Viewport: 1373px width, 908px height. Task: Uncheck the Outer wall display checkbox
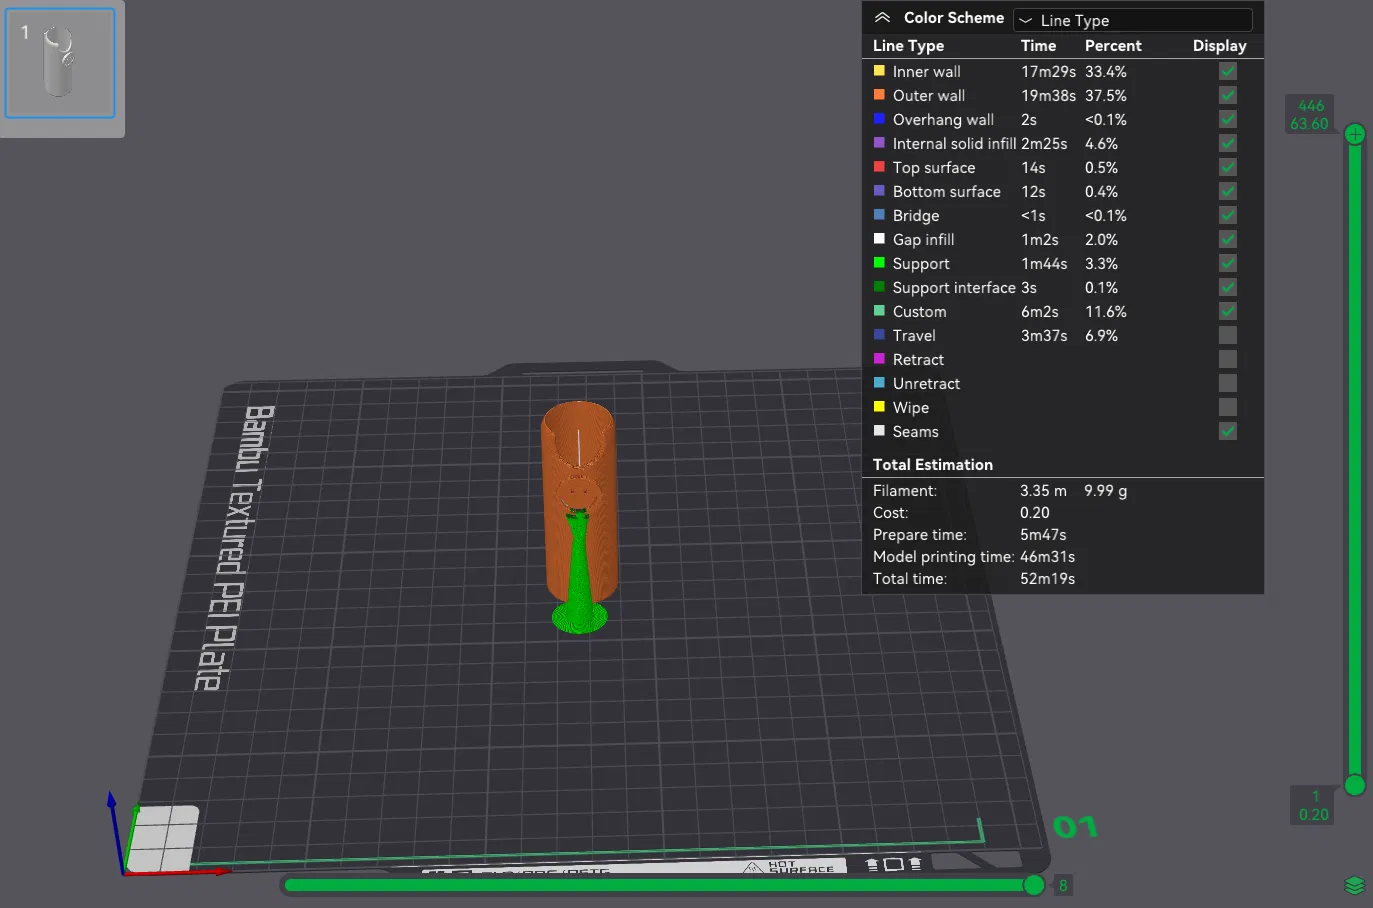(x=1228, y=95)
